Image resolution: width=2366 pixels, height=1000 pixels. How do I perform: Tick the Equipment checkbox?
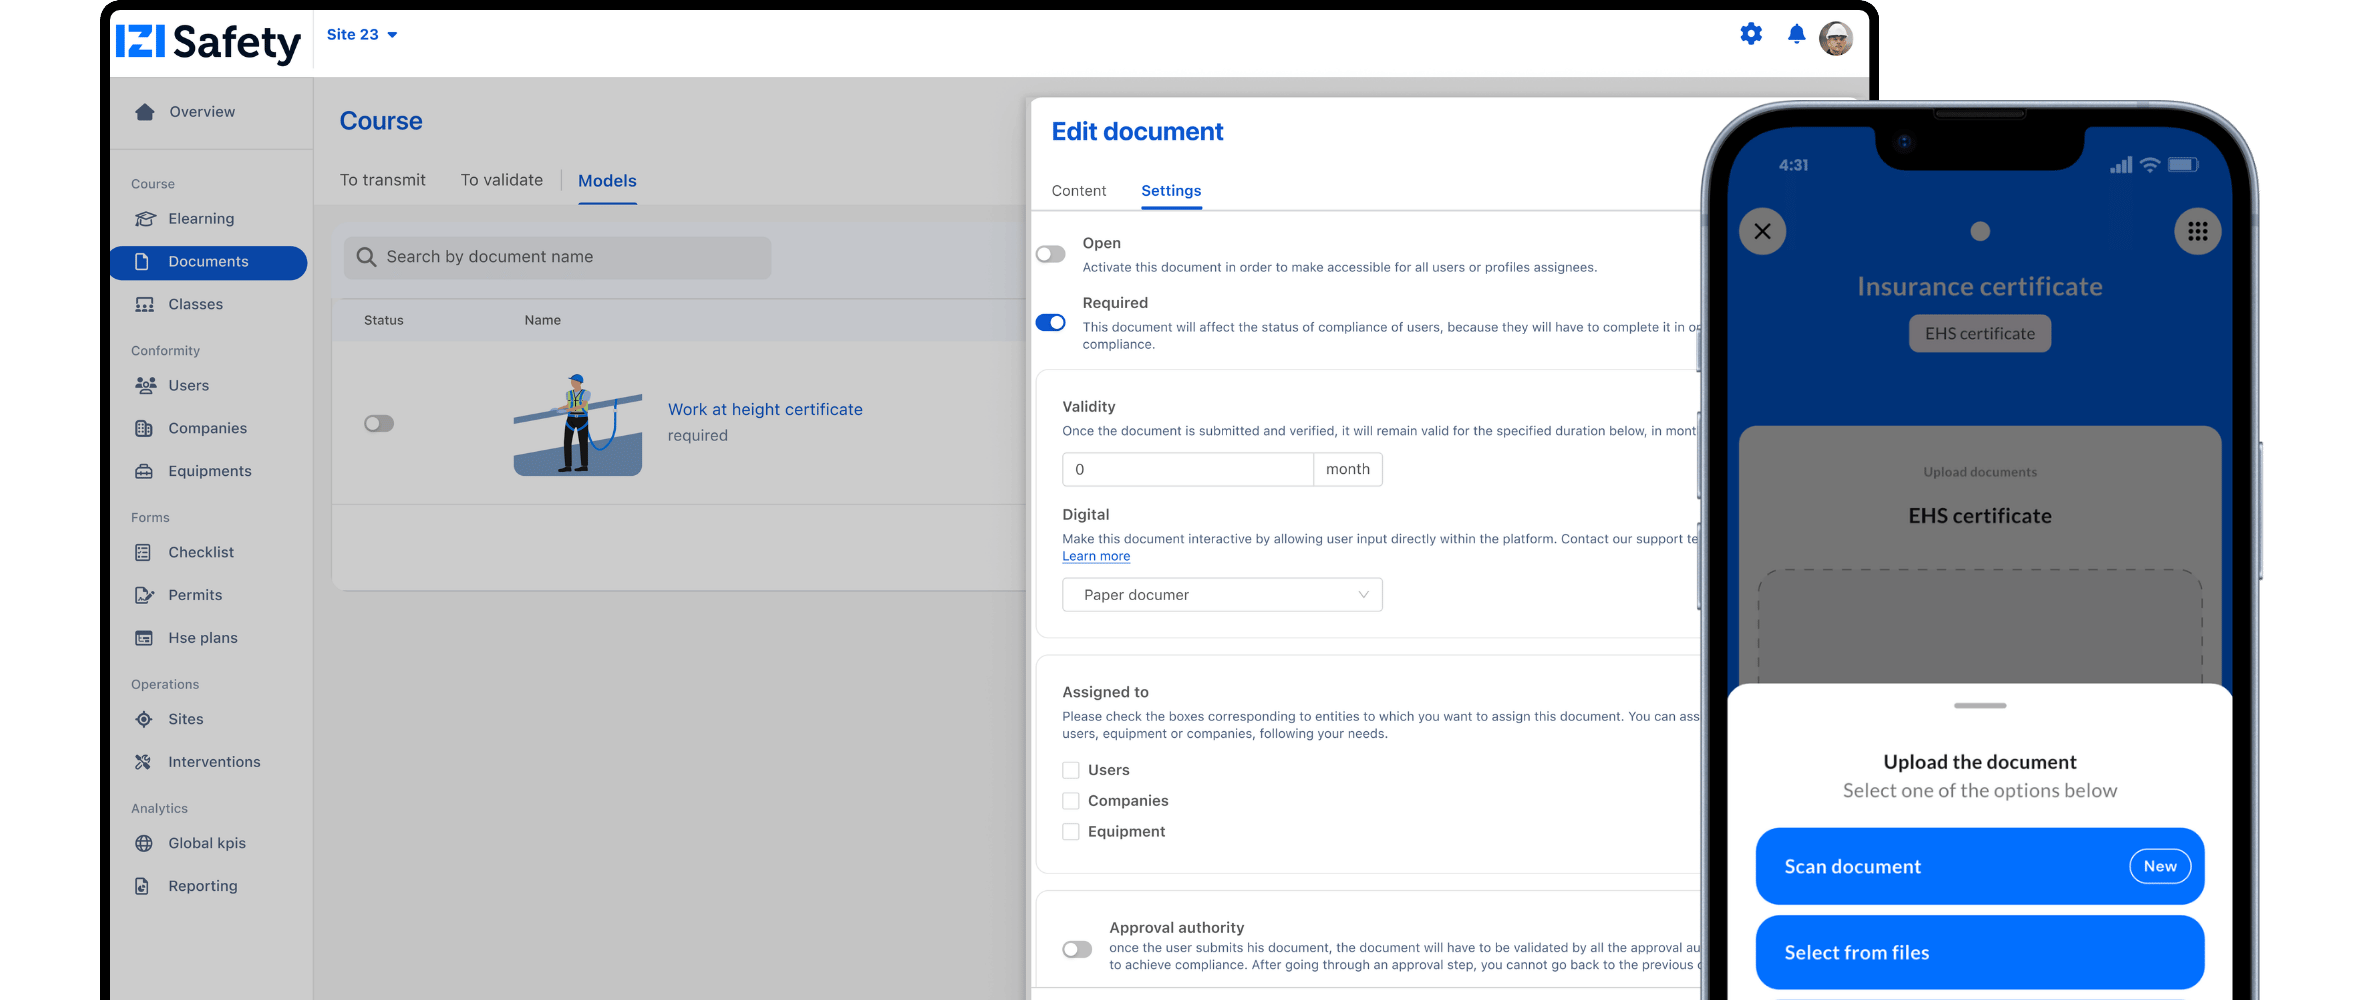tap(1071, 832)
